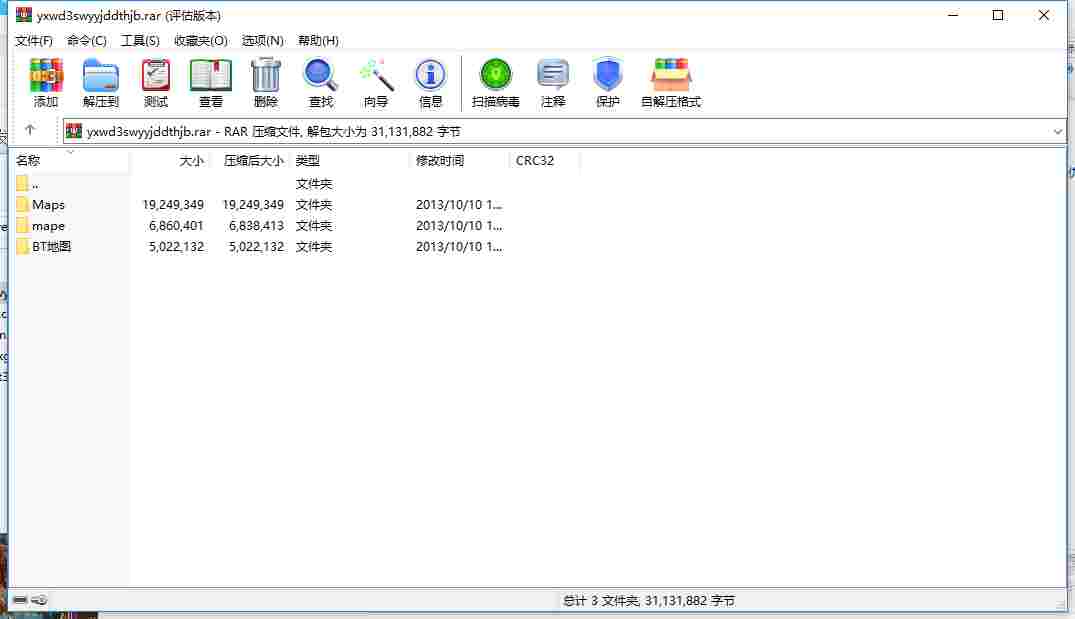The height and width of the screenshot is (619, 1075).
Task: Click the SFX (自解压格式) icon
Action: click(x=671, y=75)
